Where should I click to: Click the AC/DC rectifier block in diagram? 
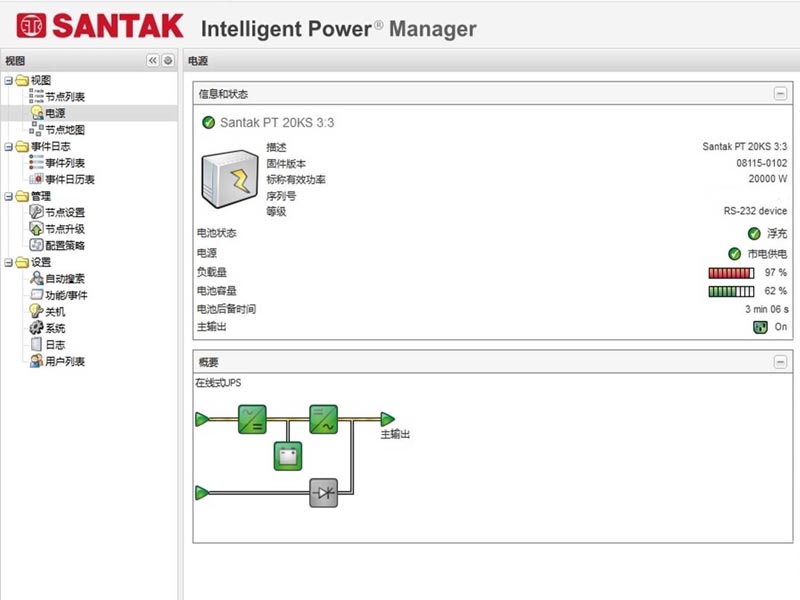(252, 419)
